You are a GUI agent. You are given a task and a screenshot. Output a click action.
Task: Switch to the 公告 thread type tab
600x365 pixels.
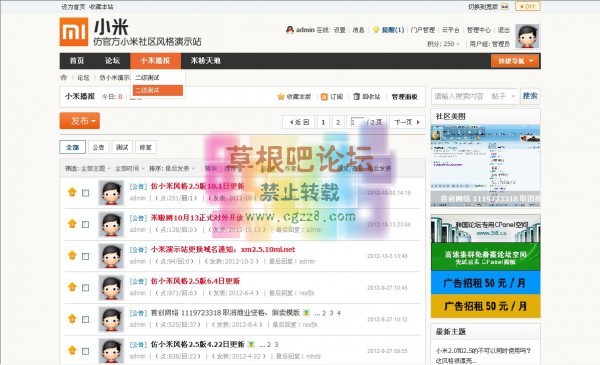(x=98, y=147)
